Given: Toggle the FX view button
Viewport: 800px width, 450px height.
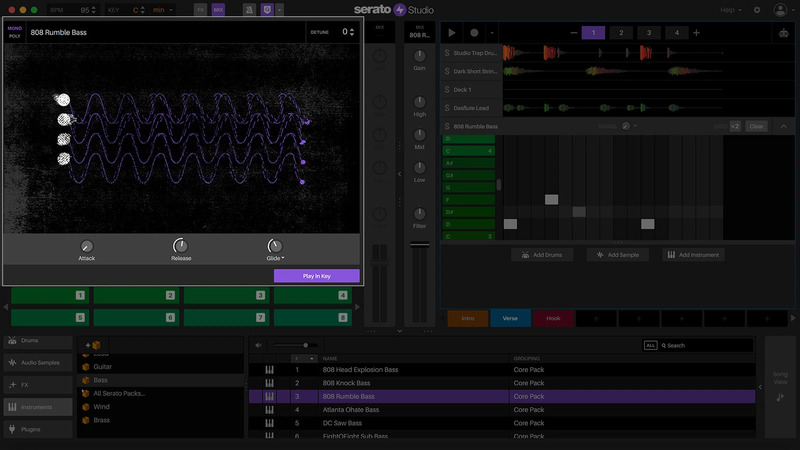Looking at the screenshot, I should (x=200, y=10).
